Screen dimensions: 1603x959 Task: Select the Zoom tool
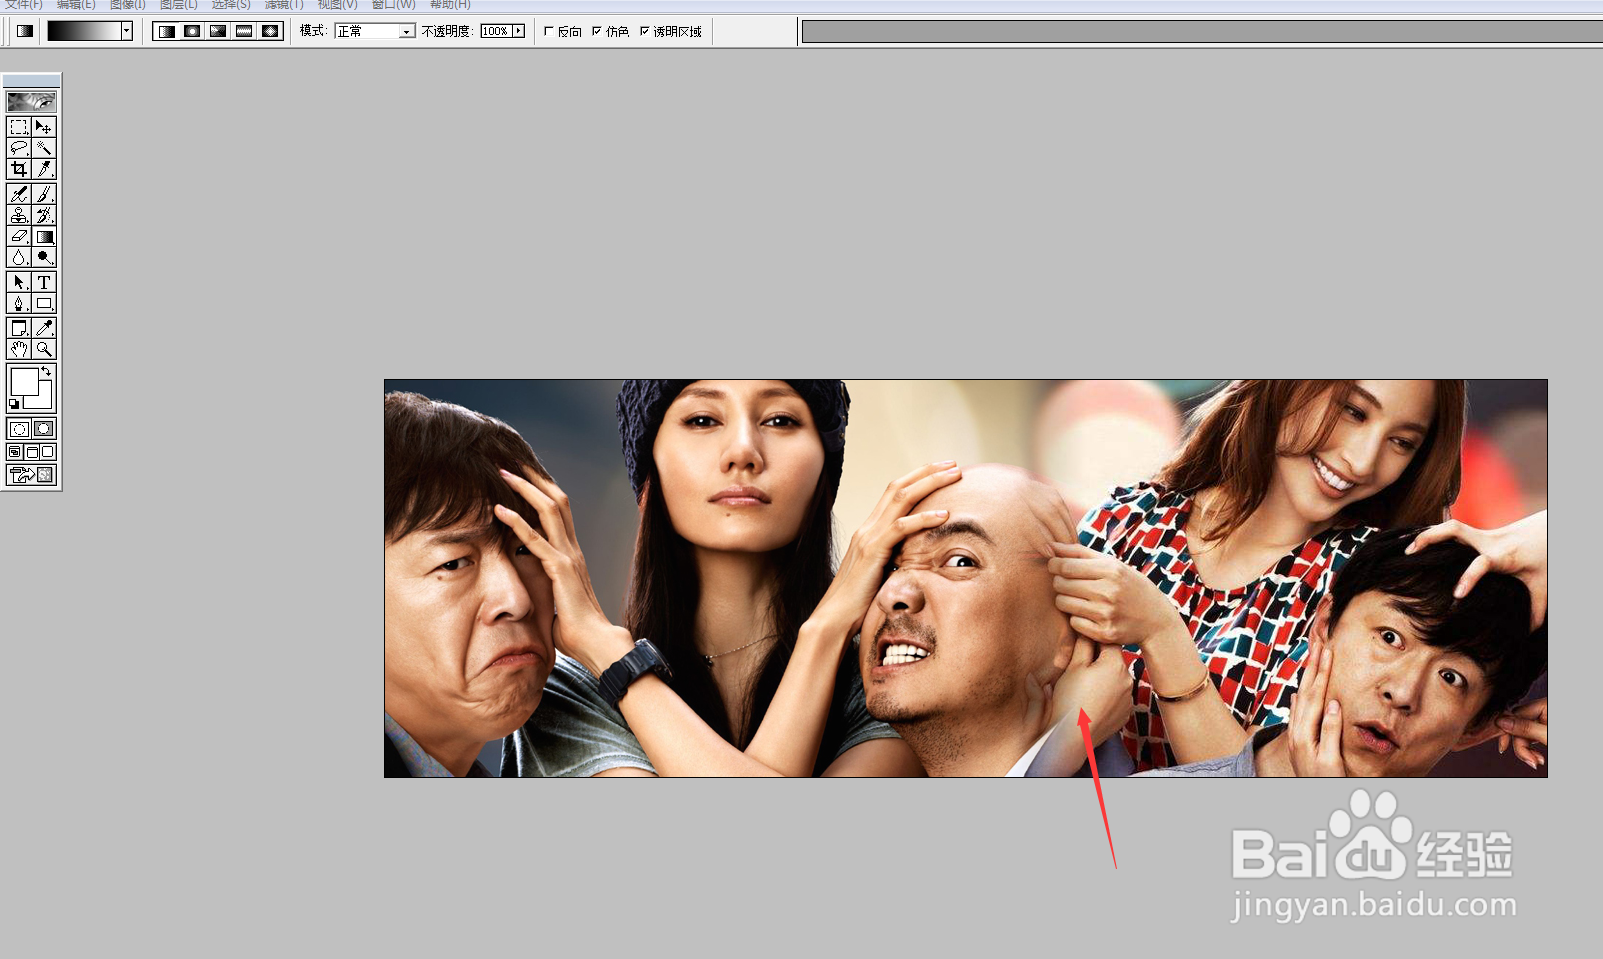coord(44,349)
